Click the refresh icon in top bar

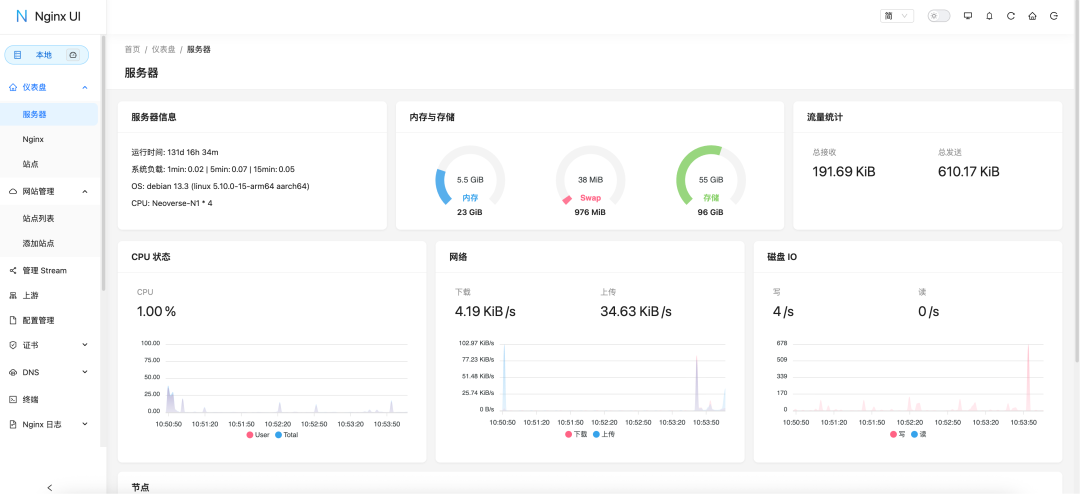[x=1011, y=16]
